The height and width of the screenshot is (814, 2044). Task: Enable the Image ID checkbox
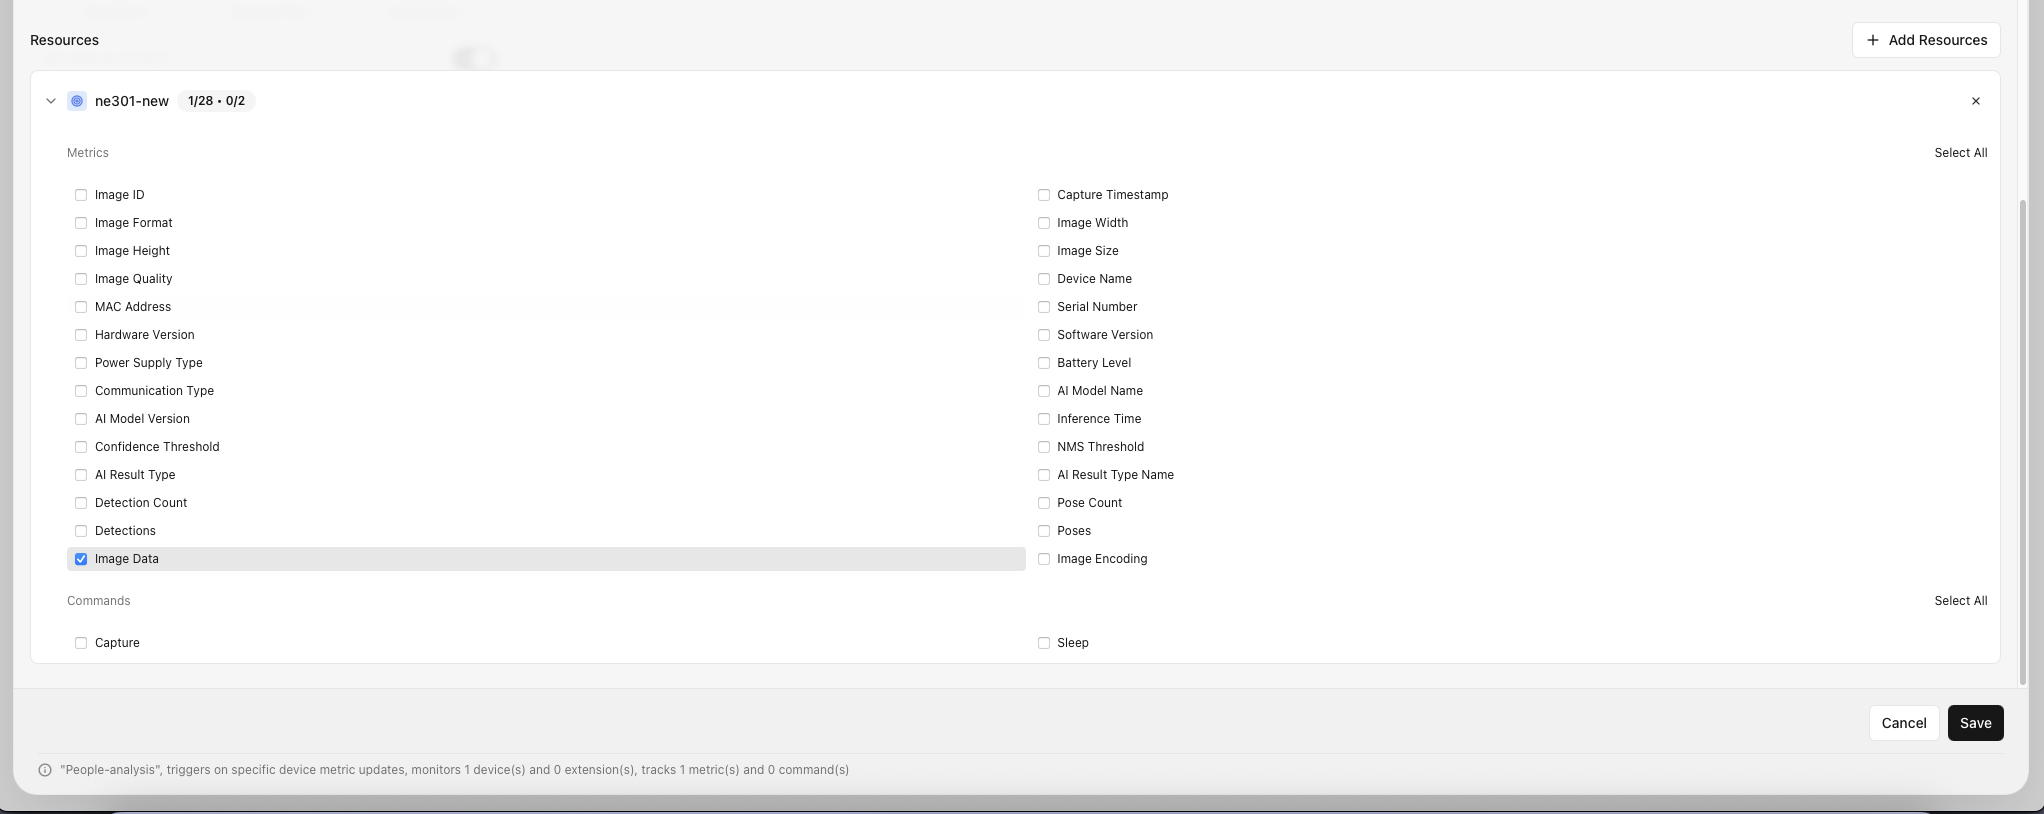coord(81,195)
